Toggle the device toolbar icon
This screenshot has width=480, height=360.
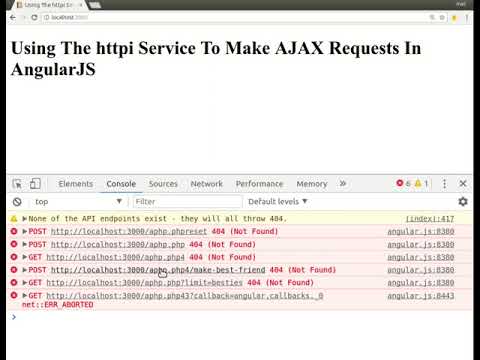[x=35, y=184]
